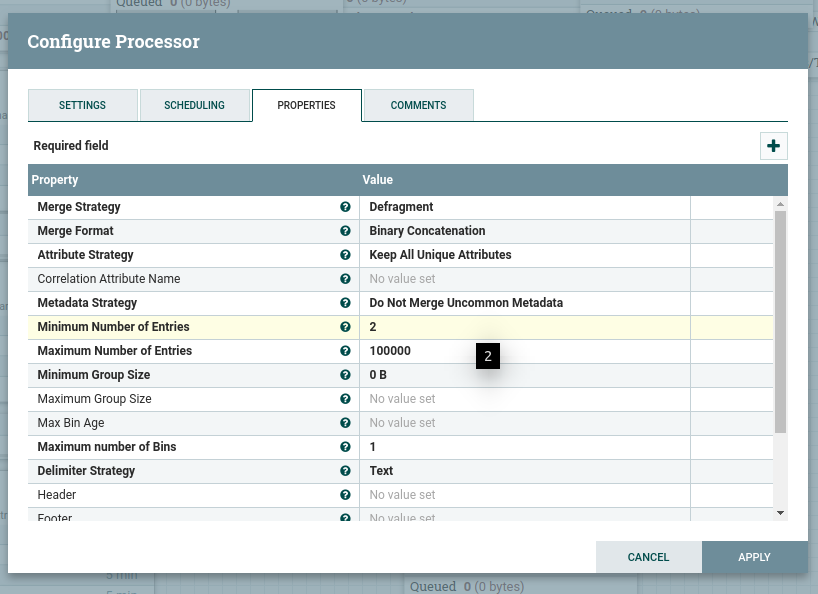Switch to the Scheduling tab
The width and height of the screenshot is (818, 594).
coord(195,105)
